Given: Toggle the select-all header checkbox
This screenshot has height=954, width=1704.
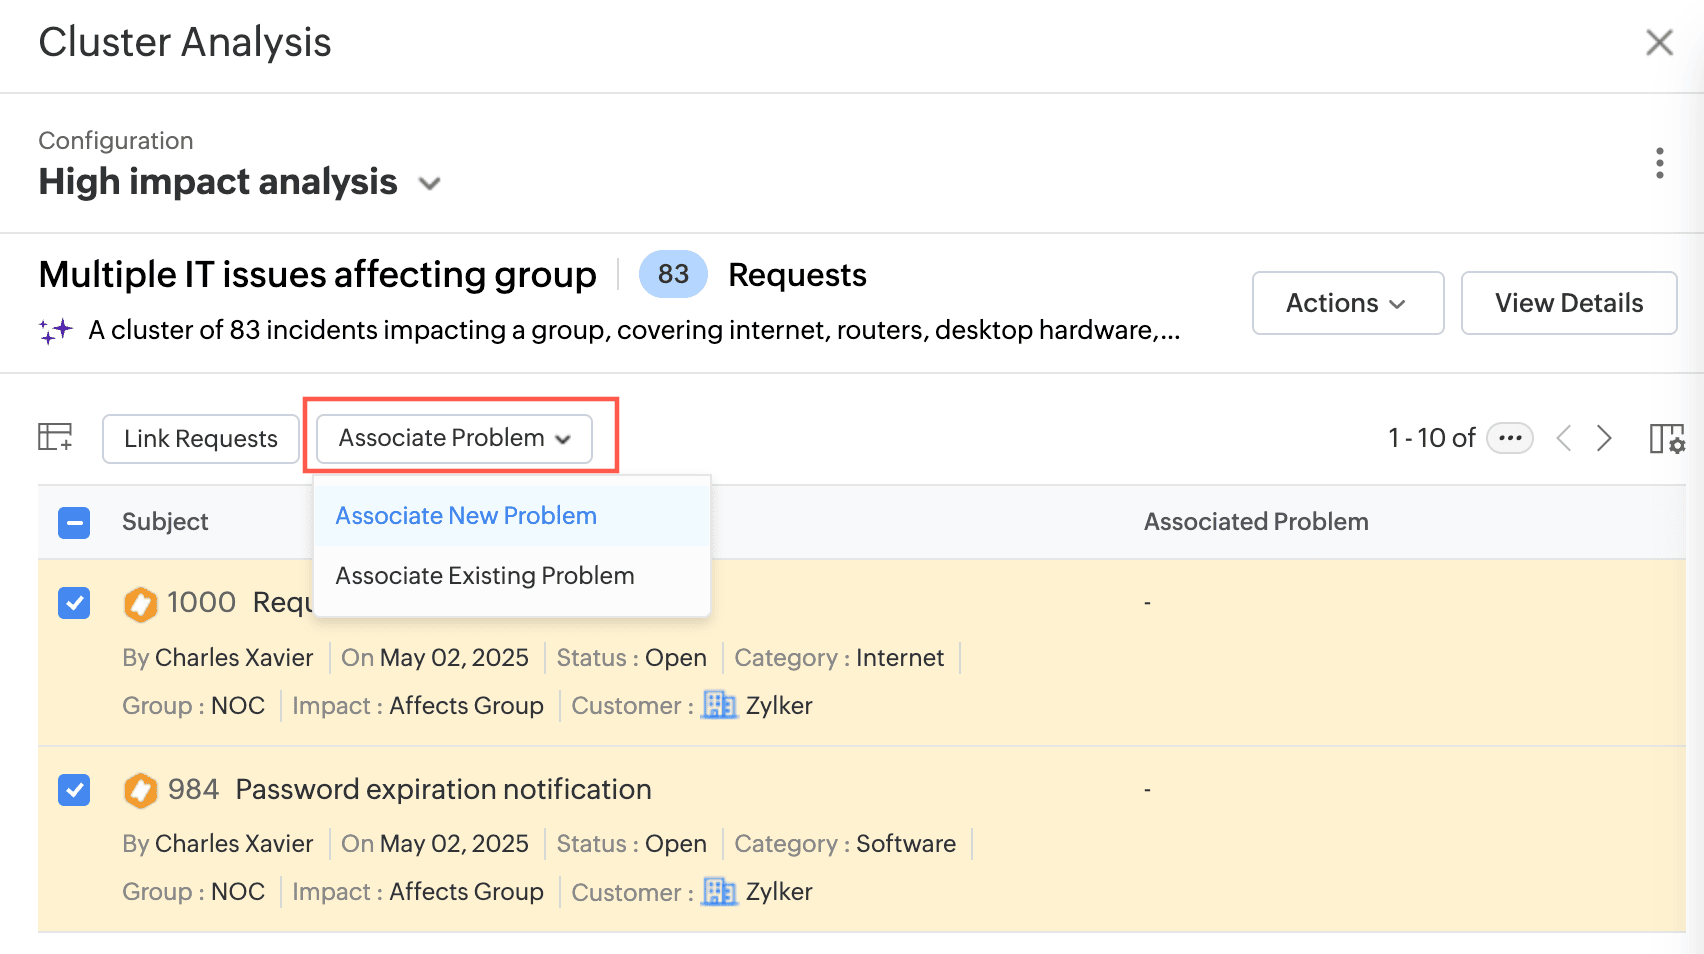Looking at the screenshot, I should [74, 522].
